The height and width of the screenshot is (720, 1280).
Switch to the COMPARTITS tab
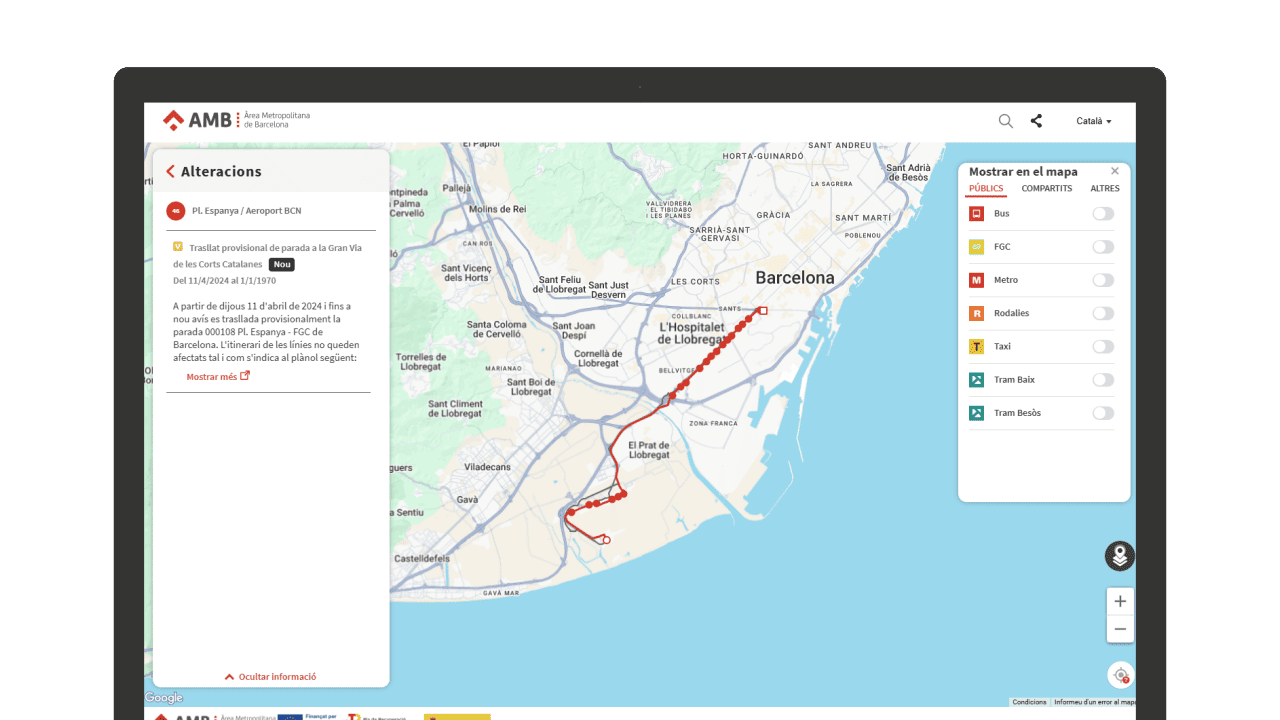click(1046, 189)
